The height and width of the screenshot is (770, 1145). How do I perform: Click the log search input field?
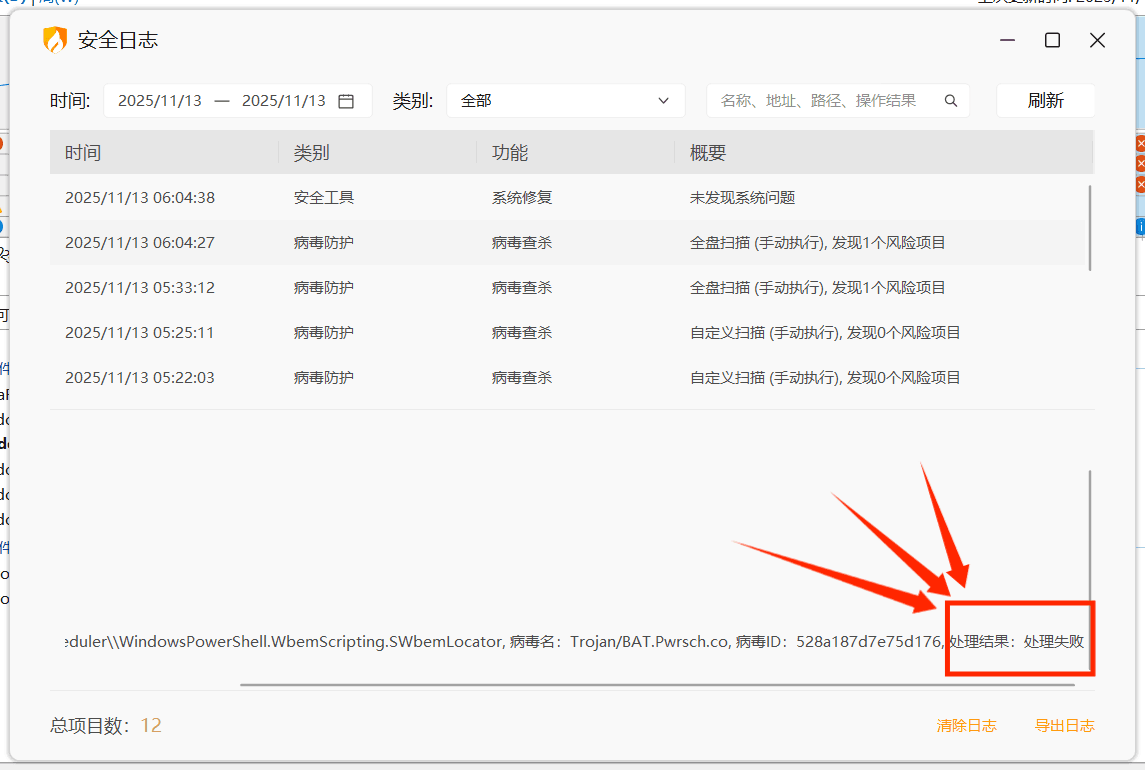click(825, 101)
